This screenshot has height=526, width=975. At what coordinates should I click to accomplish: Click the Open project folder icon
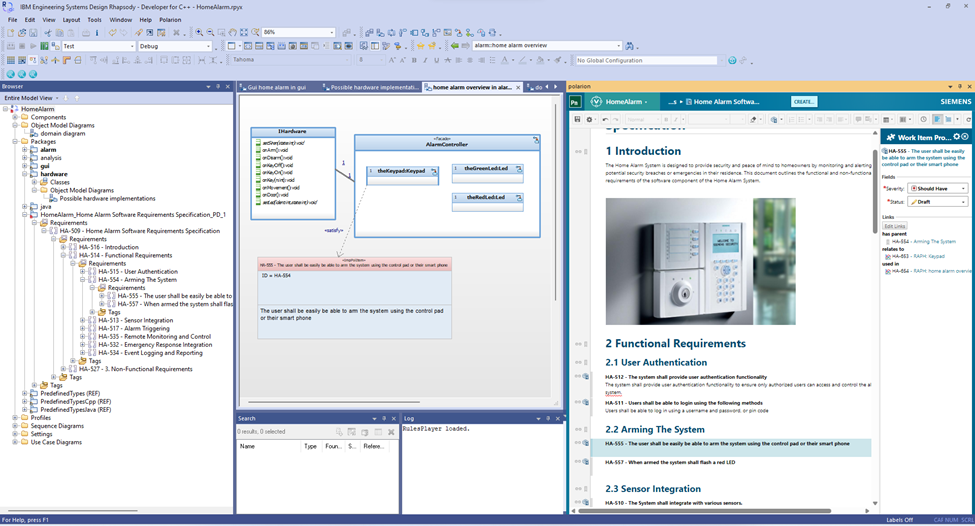click(x=22, y=32)
